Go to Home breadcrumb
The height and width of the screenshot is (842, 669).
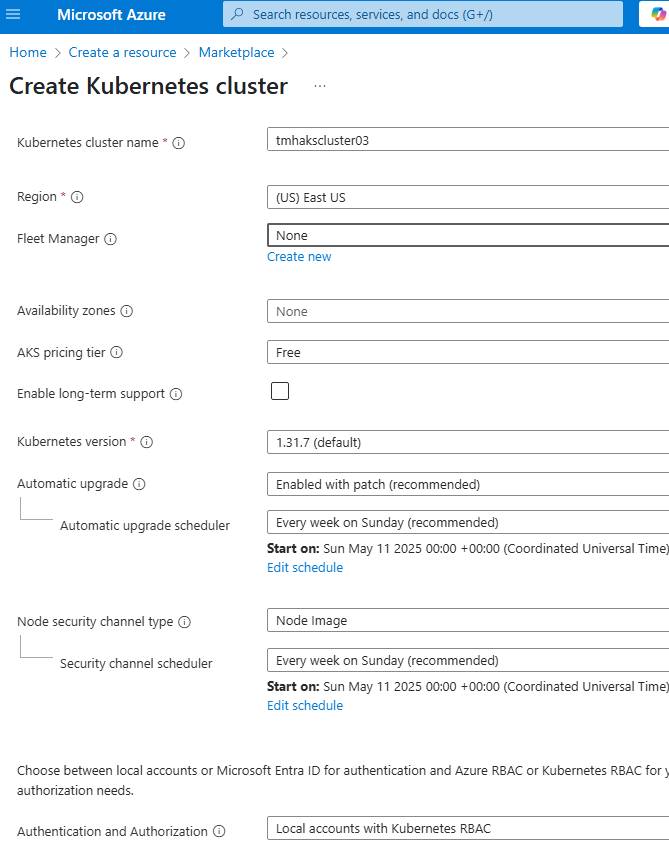[x=28, y=52]
